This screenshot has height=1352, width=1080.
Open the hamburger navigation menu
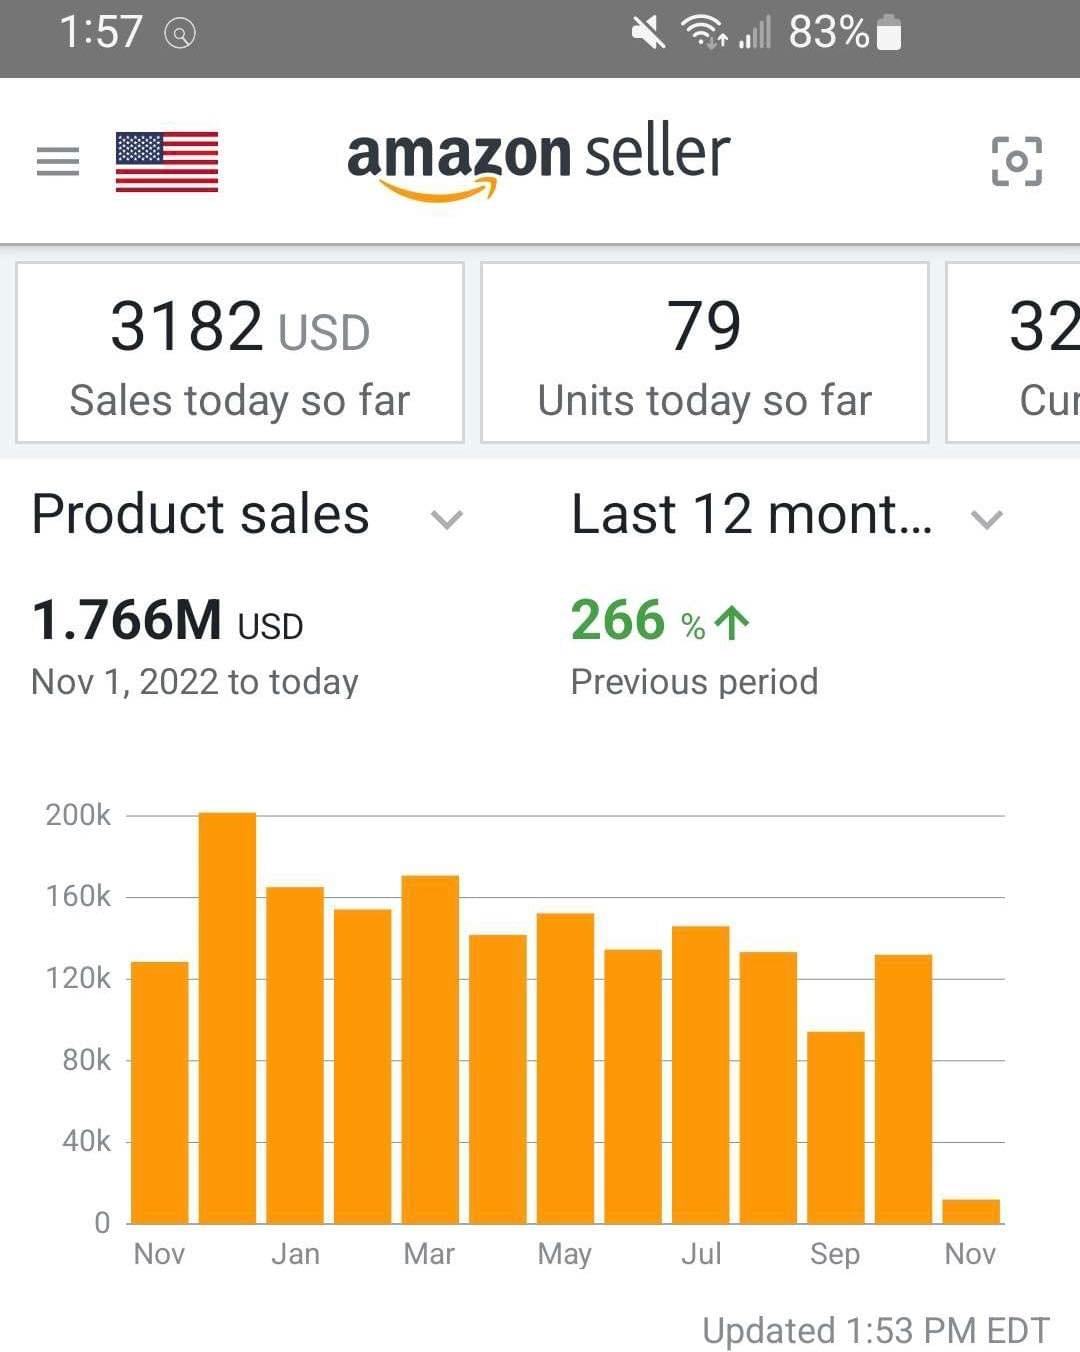(57, 161)
